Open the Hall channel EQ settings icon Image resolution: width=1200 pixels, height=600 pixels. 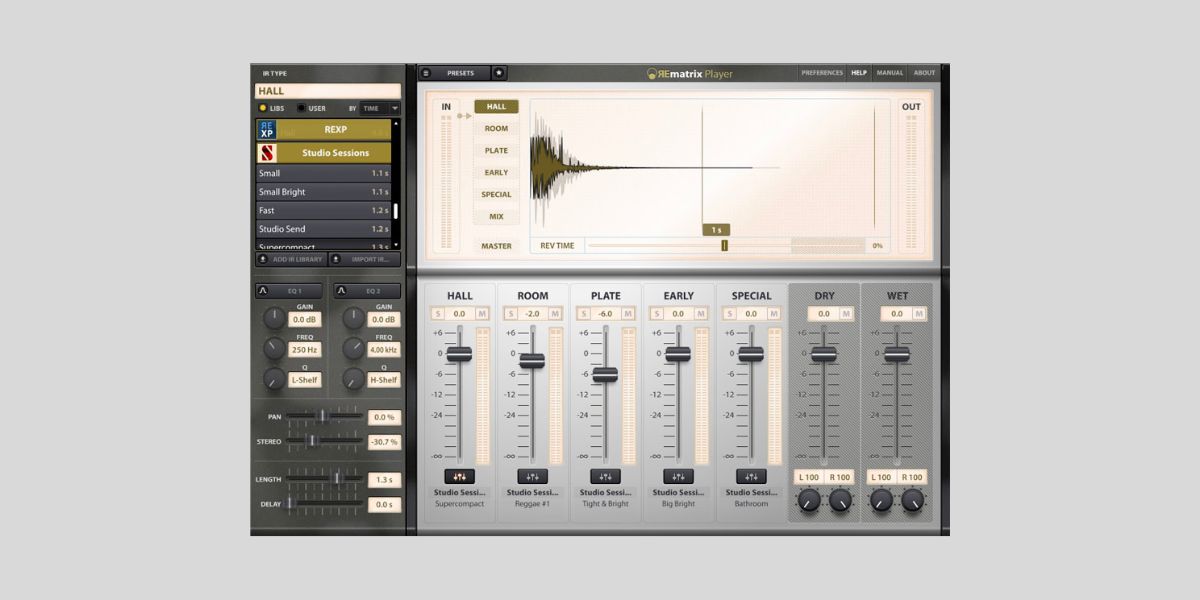[460, 477]
